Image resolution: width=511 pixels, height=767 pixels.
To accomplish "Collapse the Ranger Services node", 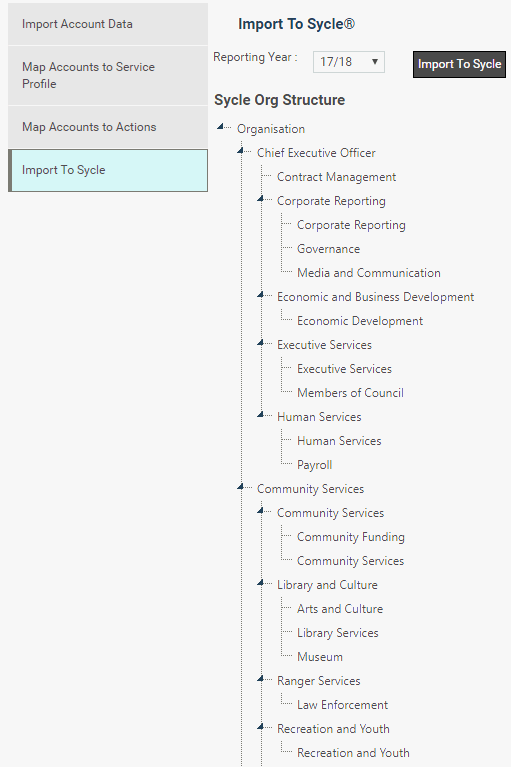I will (x=260, y=678).
